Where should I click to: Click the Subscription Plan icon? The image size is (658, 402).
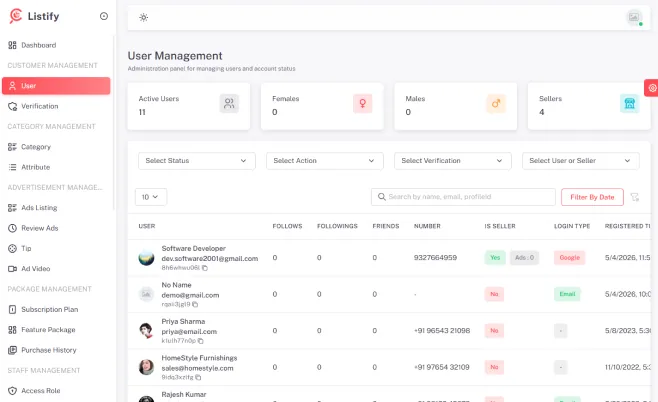(x=12, y=309)
